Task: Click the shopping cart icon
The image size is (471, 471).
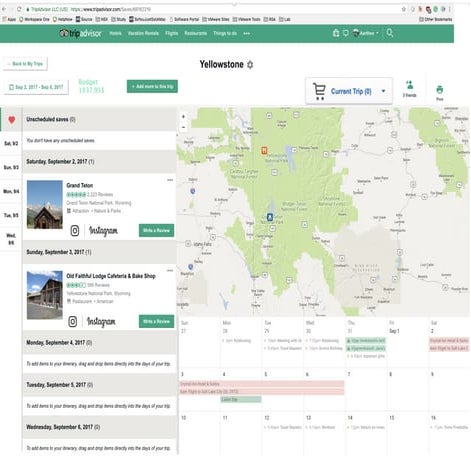Action: [319, 91]
